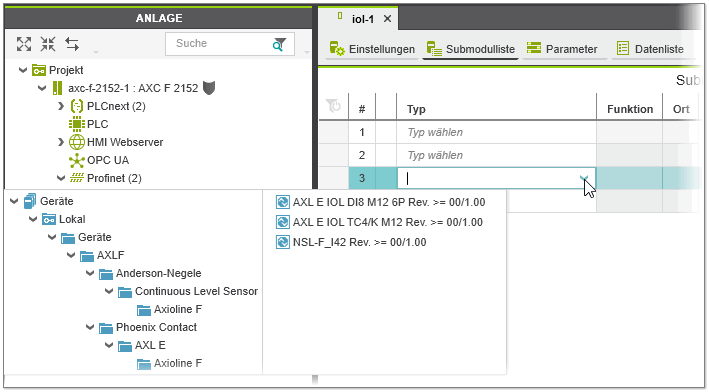Screen dimensions: 709x392
Task: Choose NSL-F_I42 Rev. >= 00/1.00 entry
Action: click(x=351, y=242)
